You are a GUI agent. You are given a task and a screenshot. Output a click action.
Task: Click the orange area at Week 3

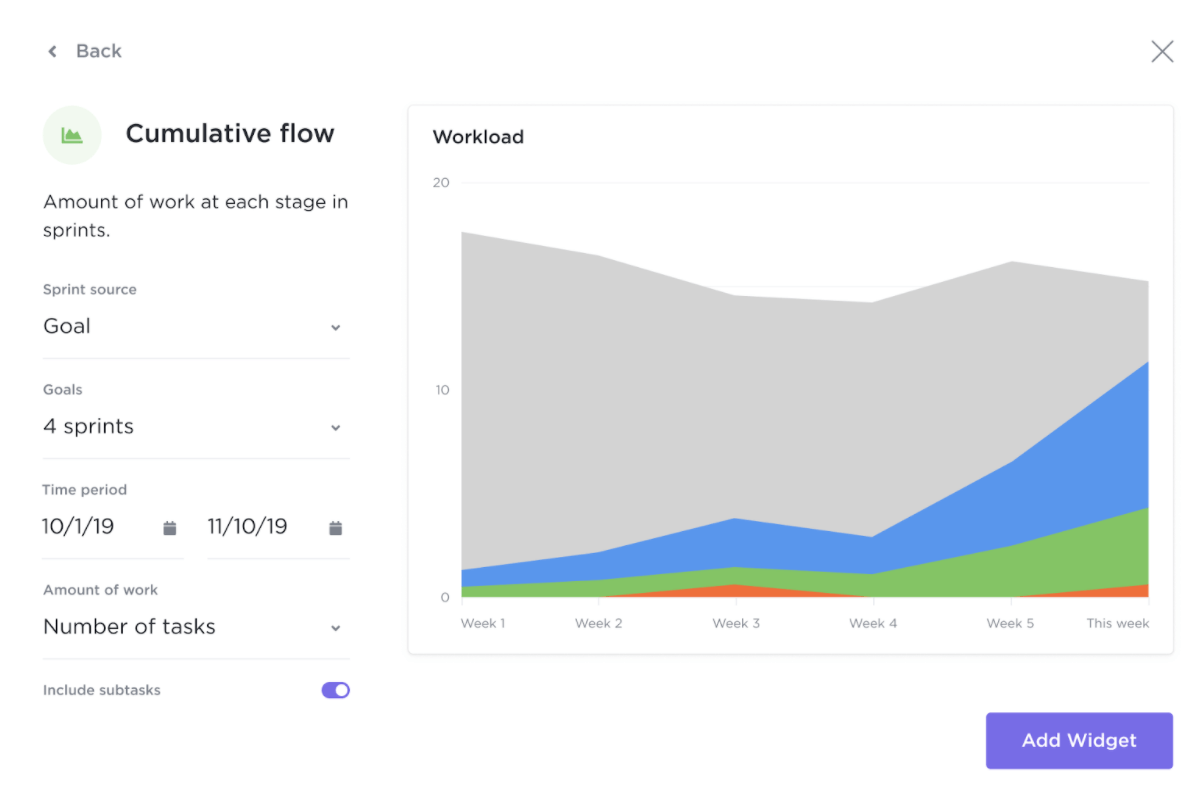click(737, 591)
